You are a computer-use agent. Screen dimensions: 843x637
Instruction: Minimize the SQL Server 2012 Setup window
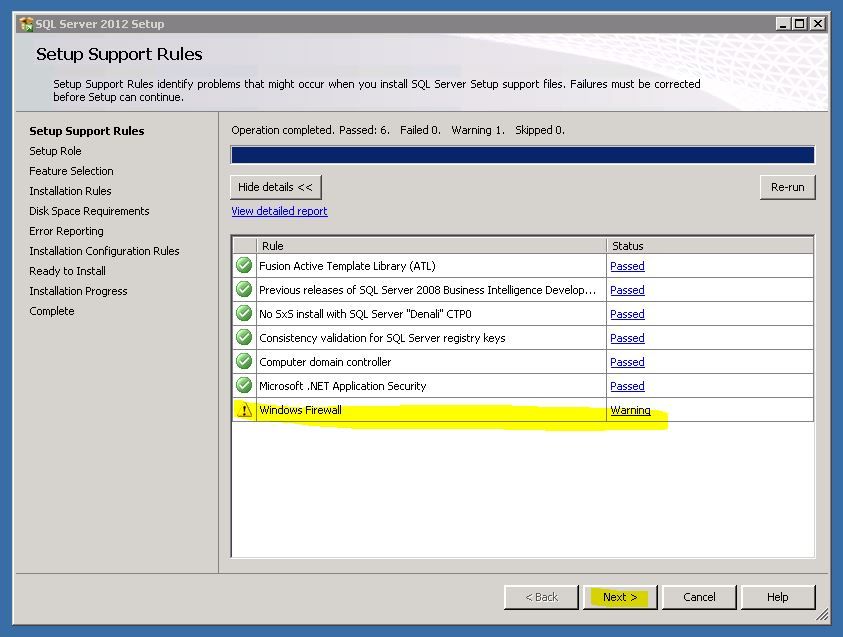click(783, 24)
